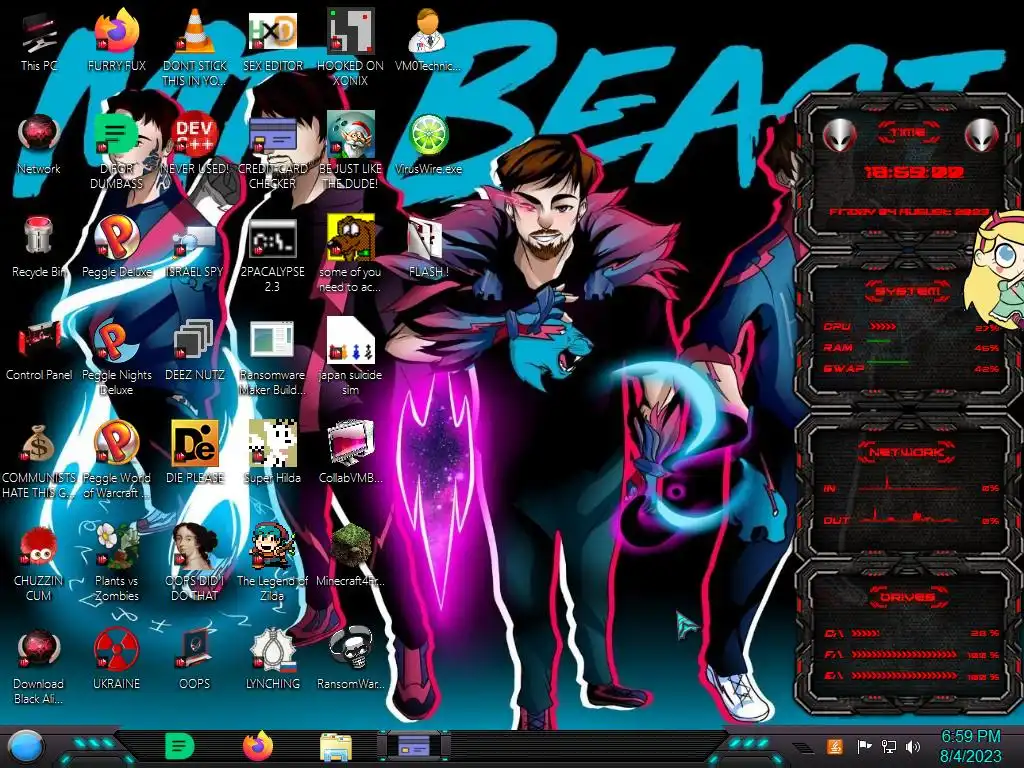Click the right alien head on TIME widget
The height and width of the screenshot is (768, 1024).
click(x=982, y=135)
